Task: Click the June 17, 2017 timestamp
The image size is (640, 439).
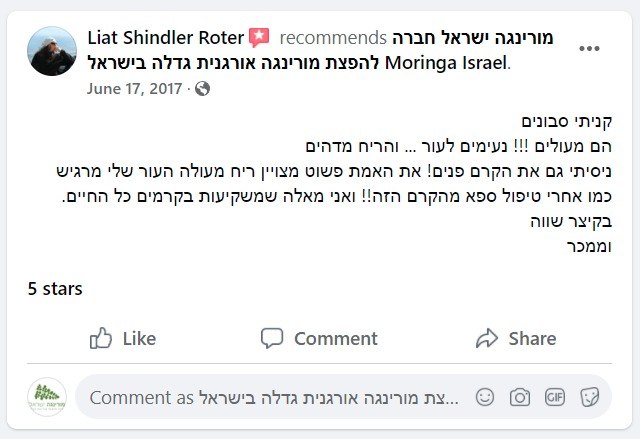Action: point(135,88)
